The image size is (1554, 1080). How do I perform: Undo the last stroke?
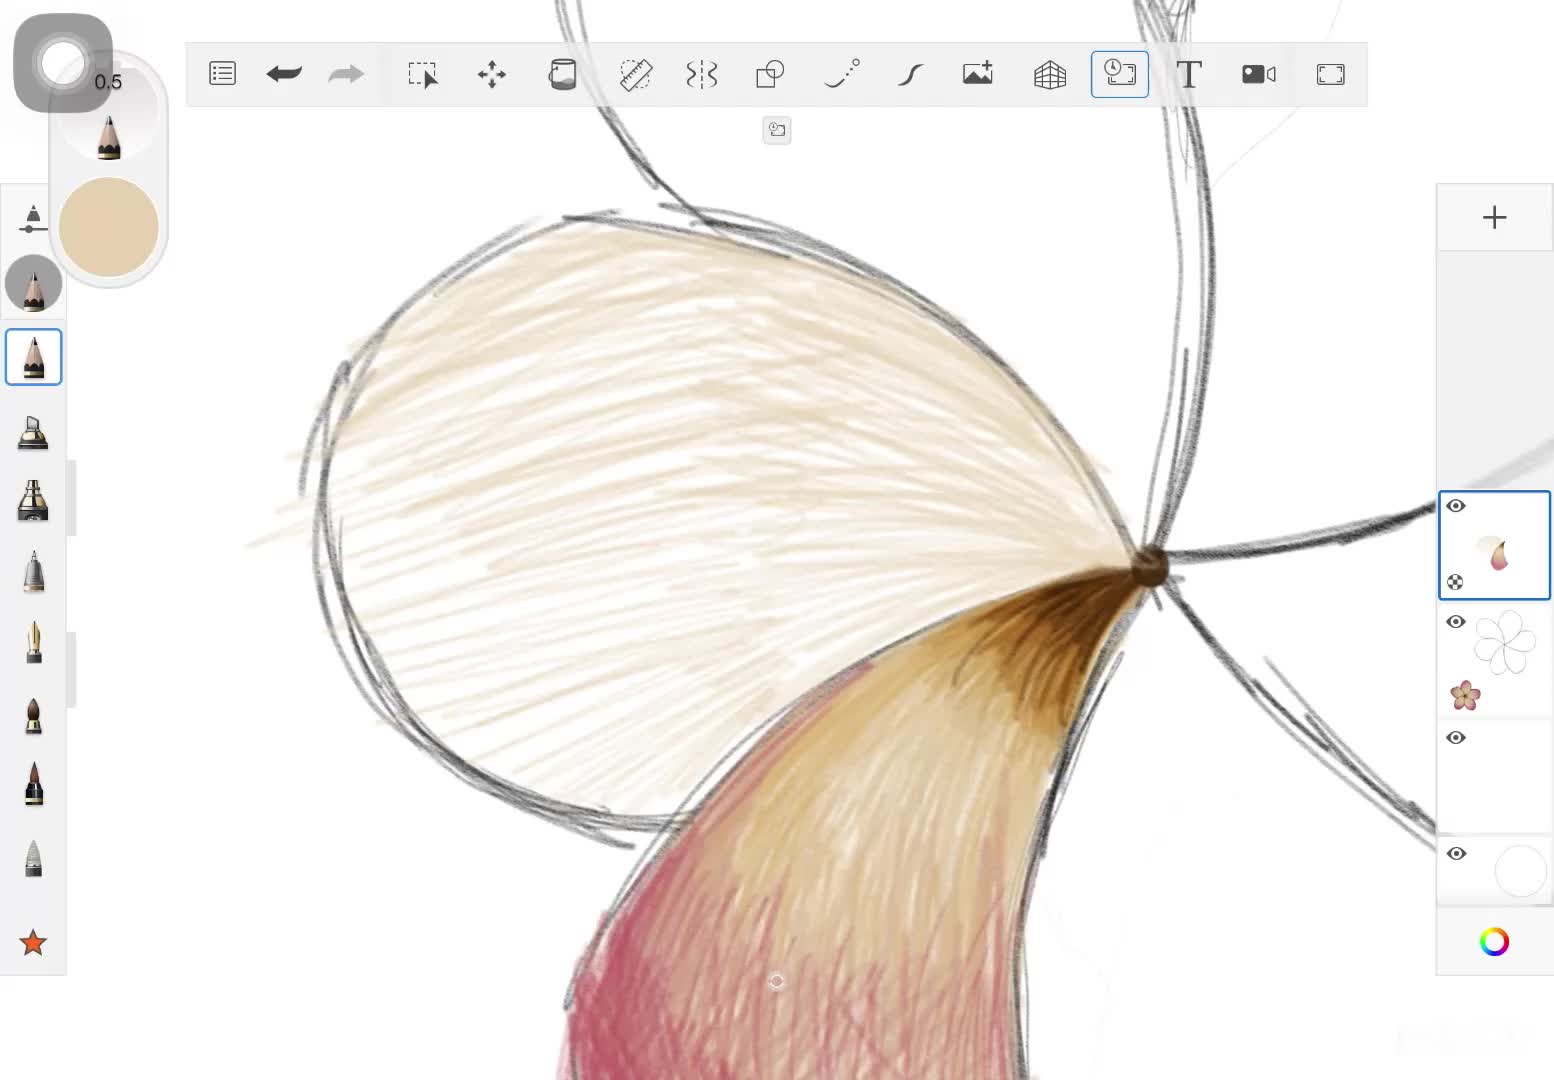pyautogui.click(x=284, y=74)
